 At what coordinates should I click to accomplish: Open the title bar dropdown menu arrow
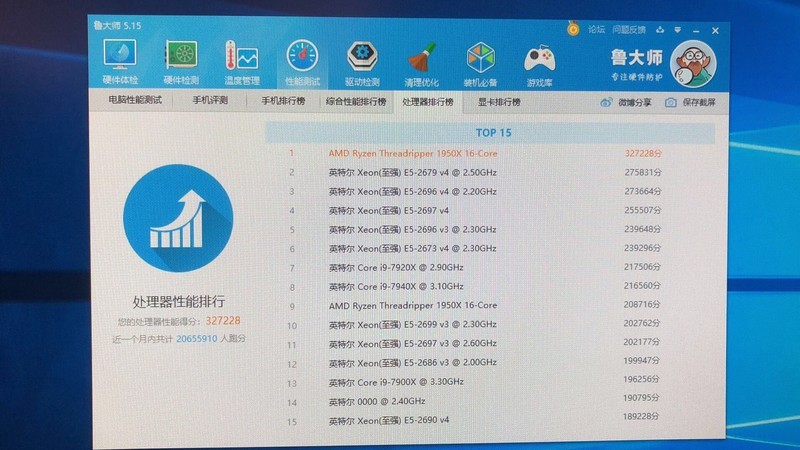point(678,30)
